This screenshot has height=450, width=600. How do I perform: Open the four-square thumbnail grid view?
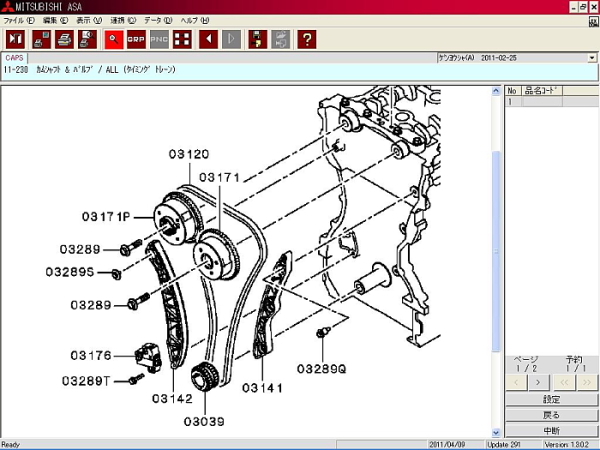point(182,39)
